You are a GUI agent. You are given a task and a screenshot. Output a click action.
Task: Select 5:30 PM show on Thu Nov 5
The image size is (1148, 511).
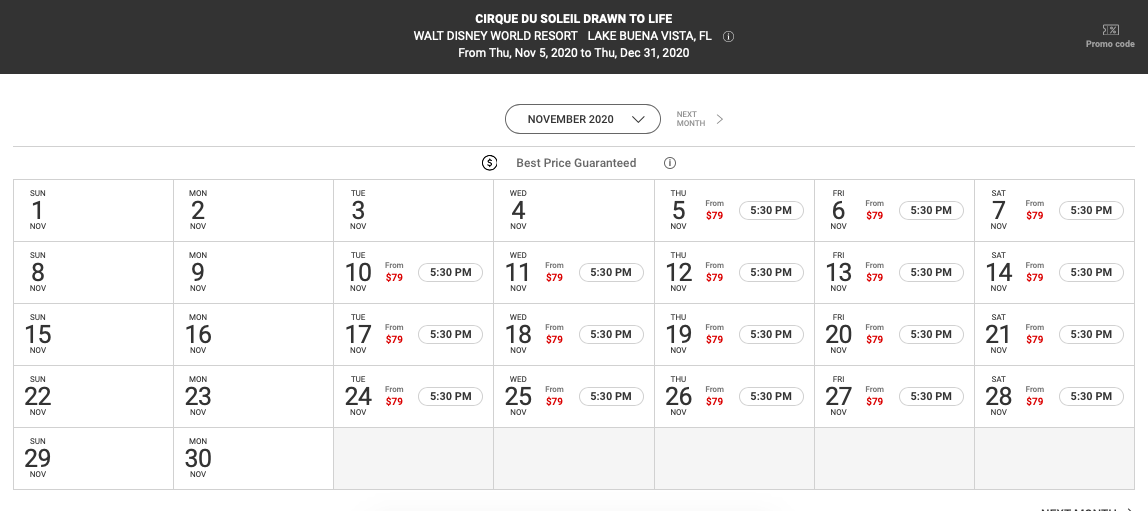(771, 210)
